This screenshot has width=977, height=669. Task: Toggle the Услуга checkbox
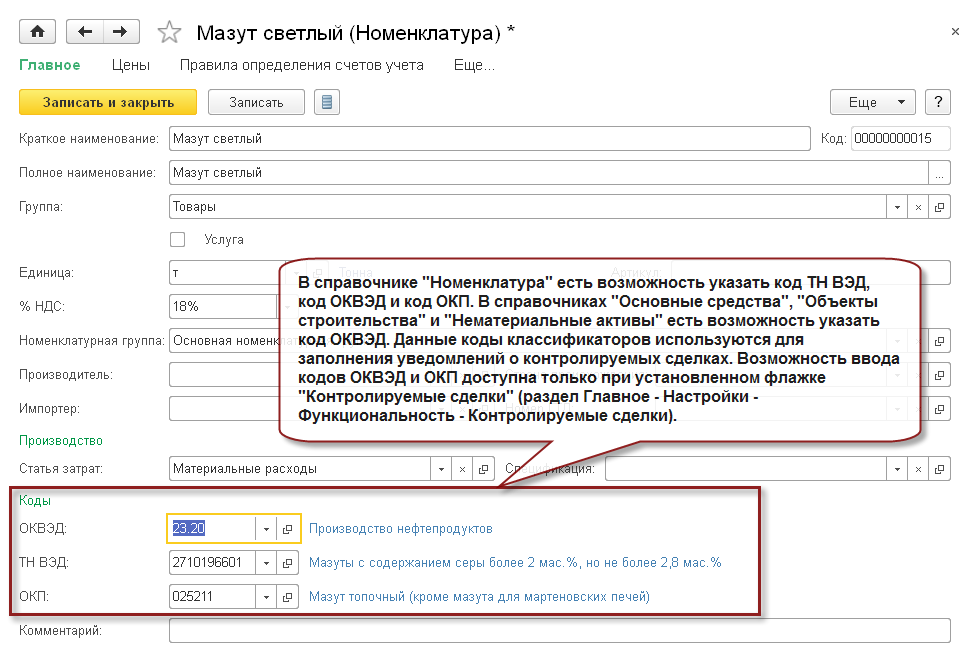[x=178, y=240]
